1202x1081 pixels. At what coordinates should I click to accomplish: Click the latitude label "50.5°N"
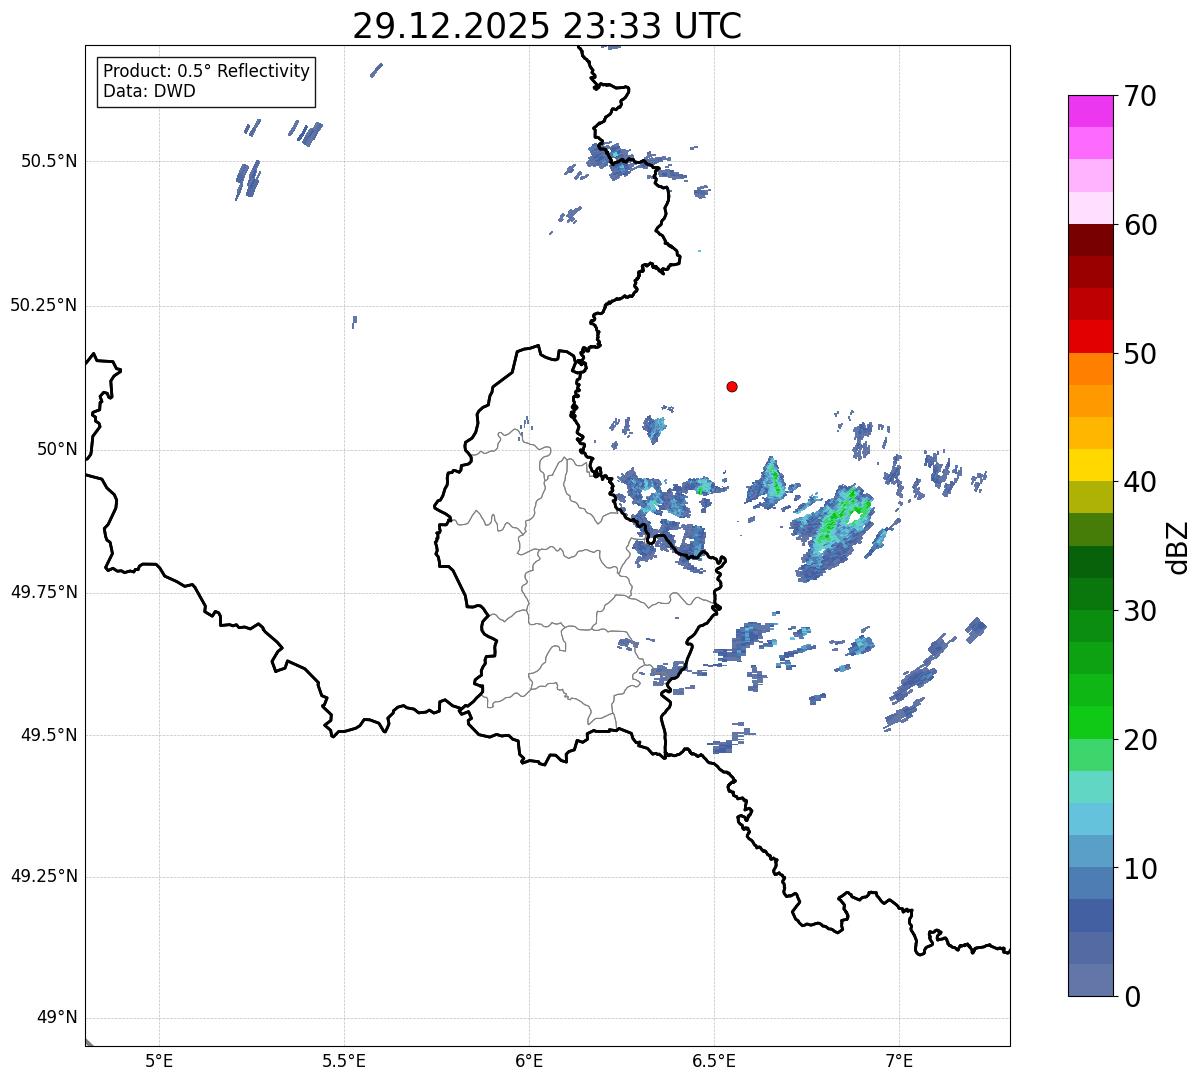[x=48, y=161]
